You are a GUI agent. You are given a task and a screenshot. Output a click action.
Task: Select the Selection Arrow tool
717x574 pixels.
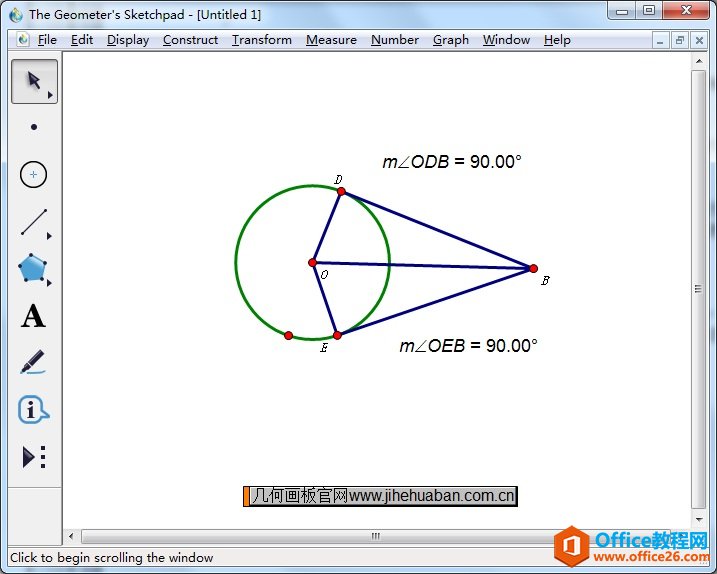click(x=33, y=81)
